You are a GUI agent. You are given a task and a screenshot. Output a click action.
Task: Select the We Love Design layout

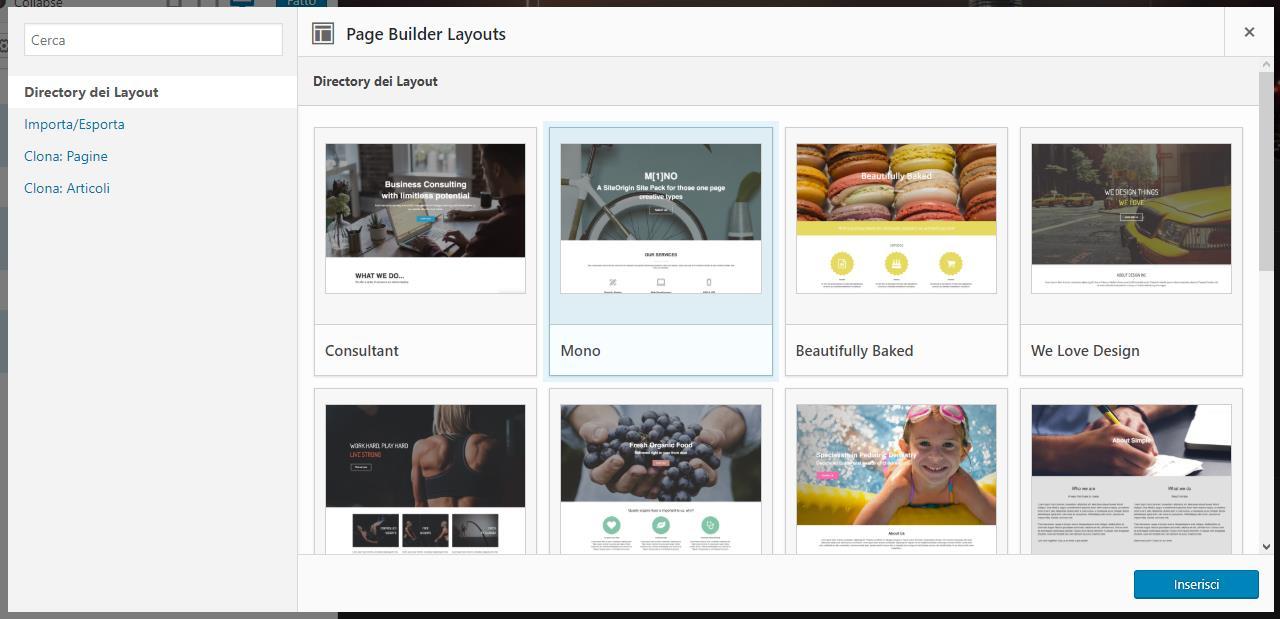[1131, 218]
